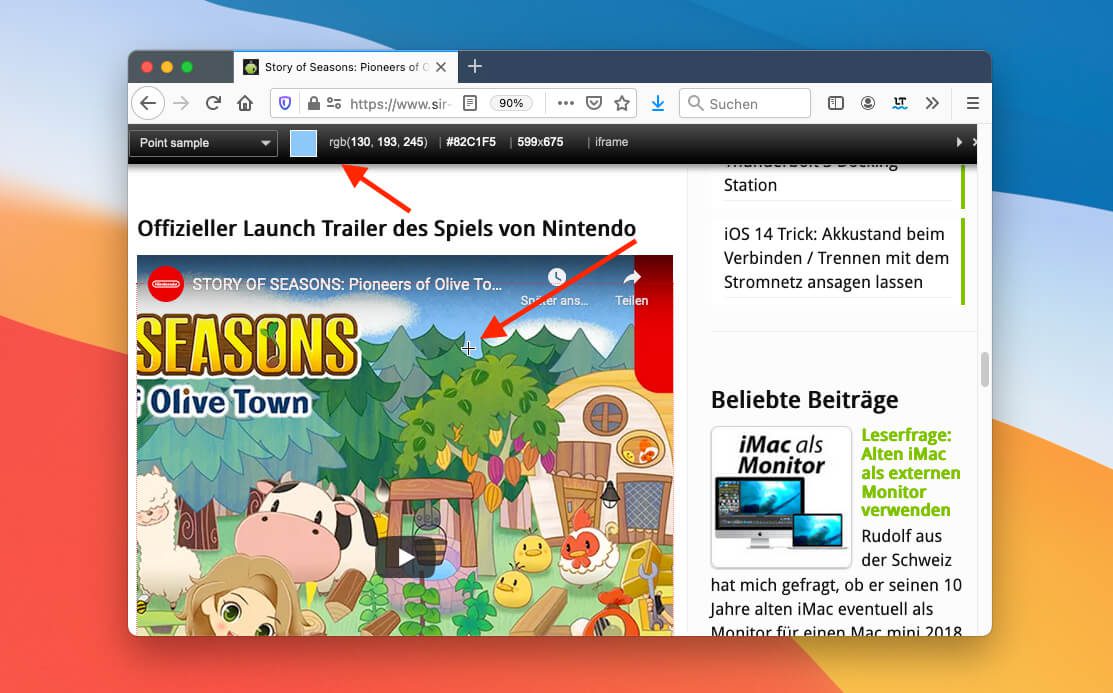The width and height of the screenshot is (1113, 693).
Task: Open the Firefox hamburger menu
Action: pos(972,103)
